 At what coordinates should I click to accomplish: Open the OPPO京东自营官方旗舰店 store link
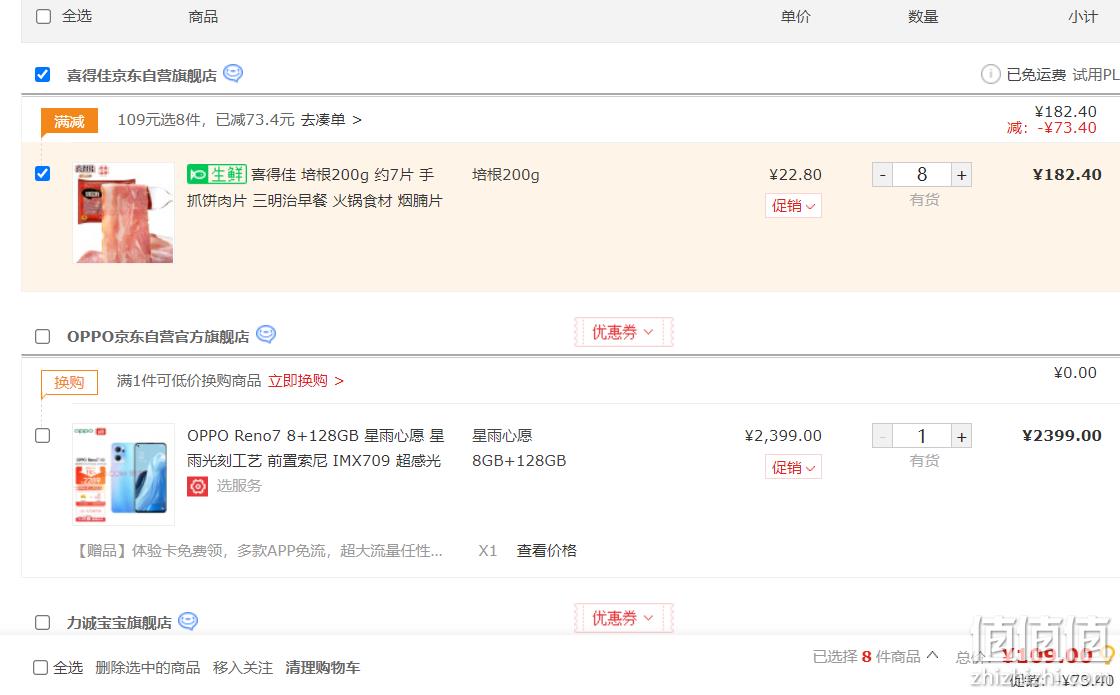[158, 336]
